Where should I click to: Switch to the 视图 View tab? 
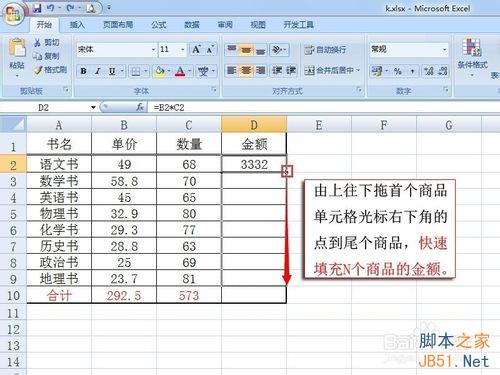(258, 25)
